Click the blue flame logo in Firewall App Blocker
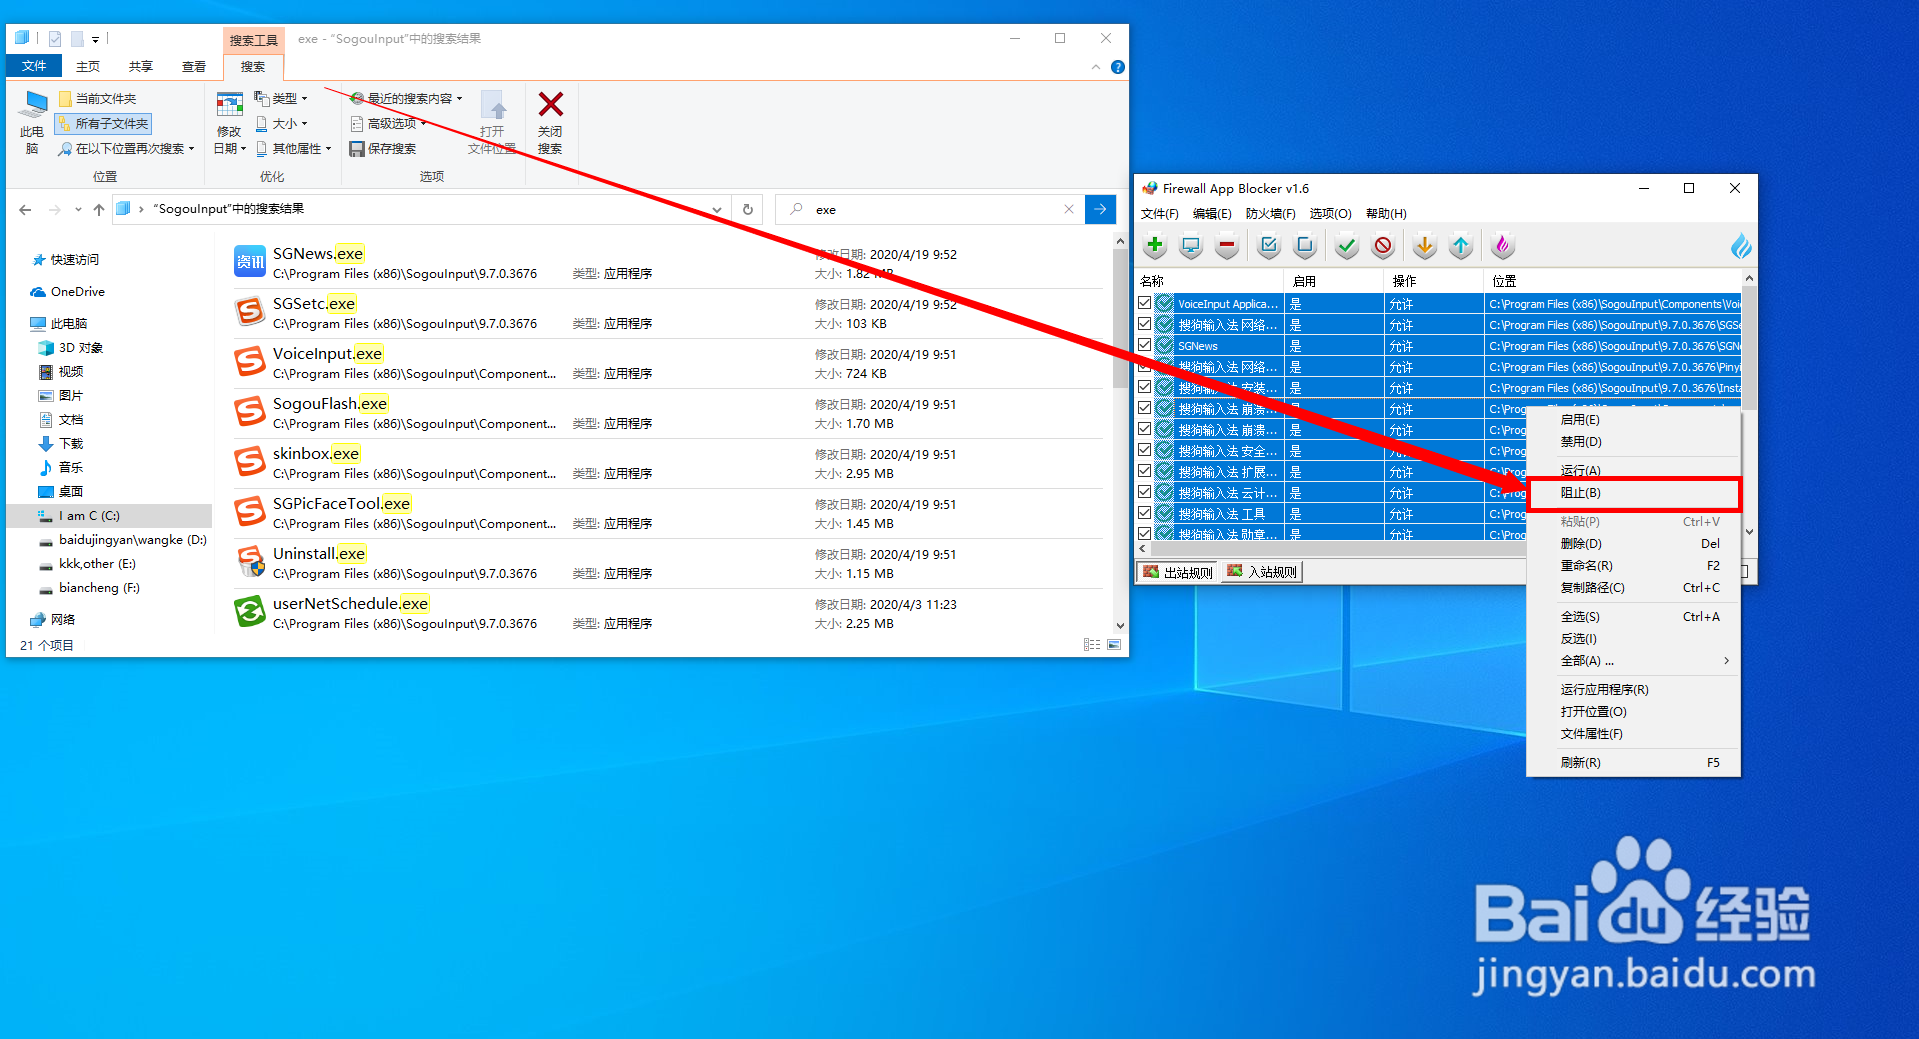The width and height of the screenshot is (1919, 1039). tap(1741, 246)
